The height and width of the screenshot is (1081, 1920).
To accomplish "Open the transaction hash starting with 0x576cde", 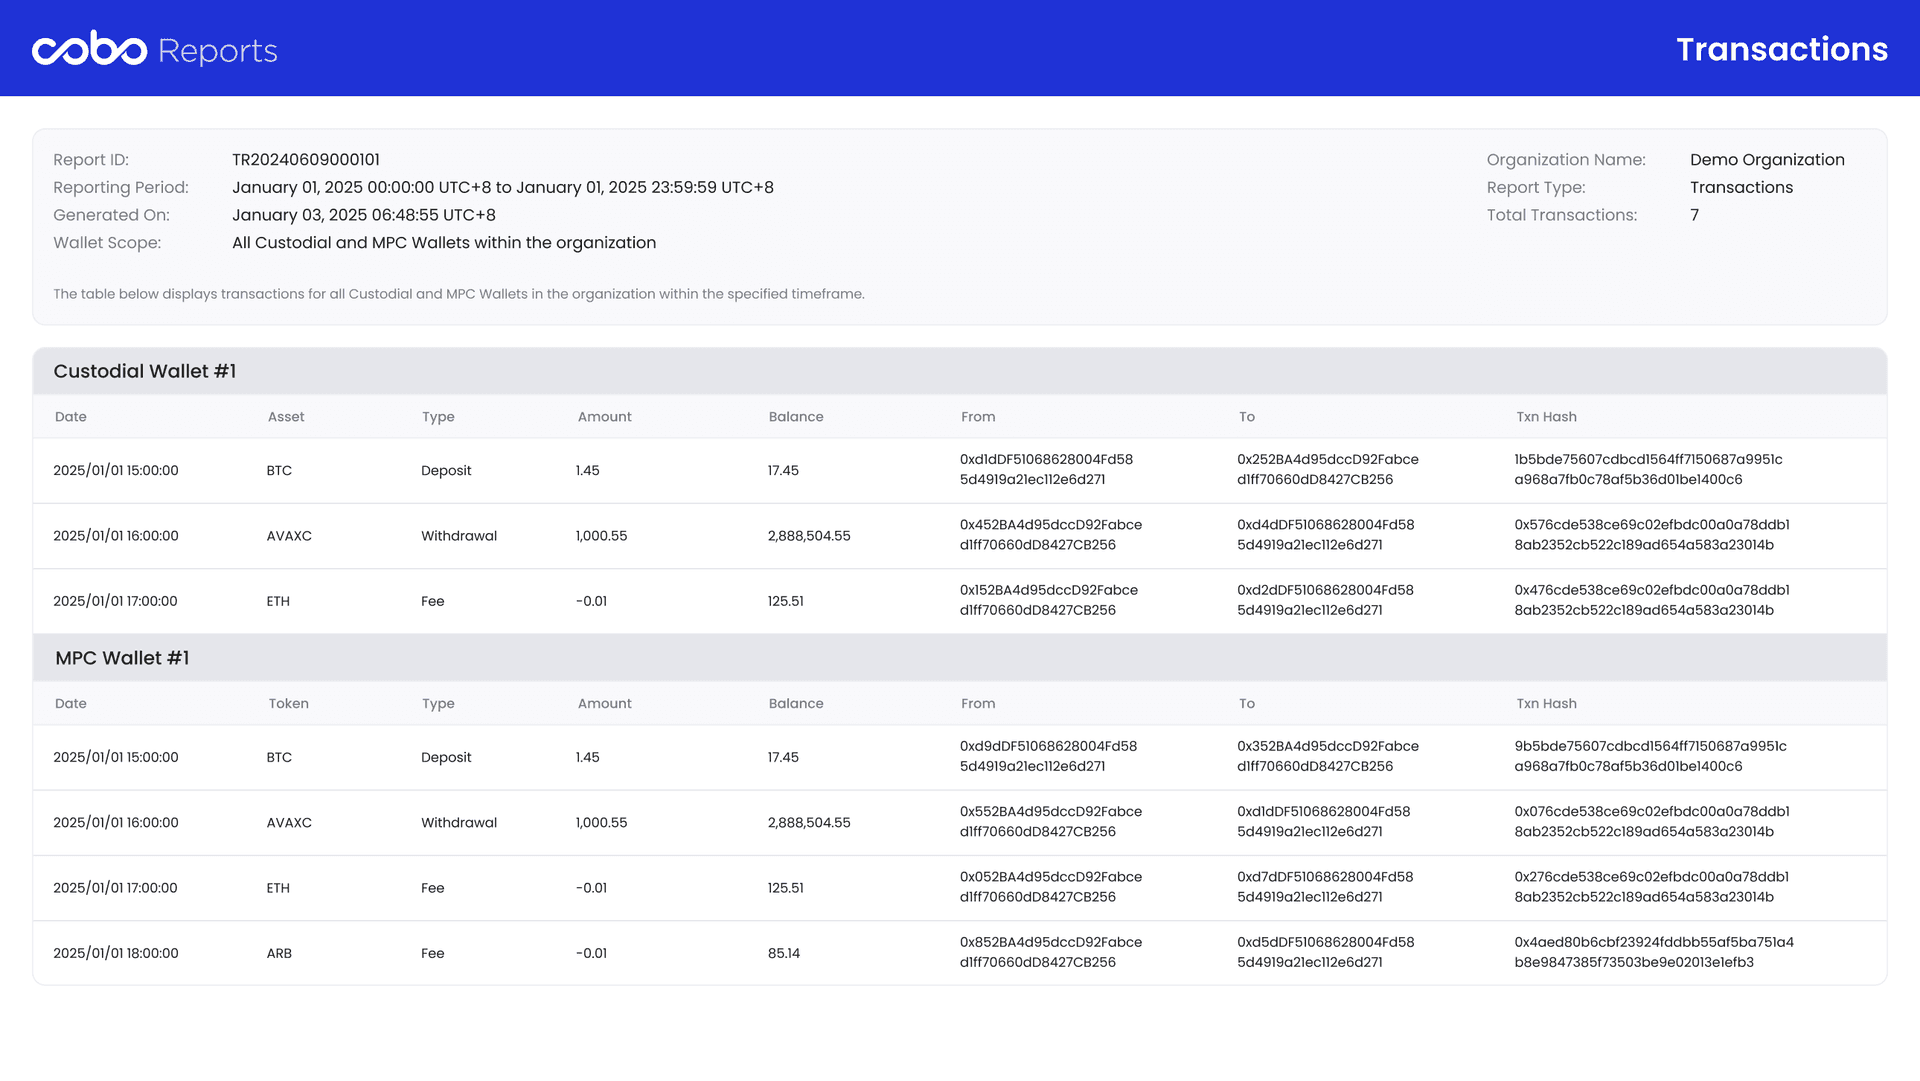I will [x=1651, y=535].
